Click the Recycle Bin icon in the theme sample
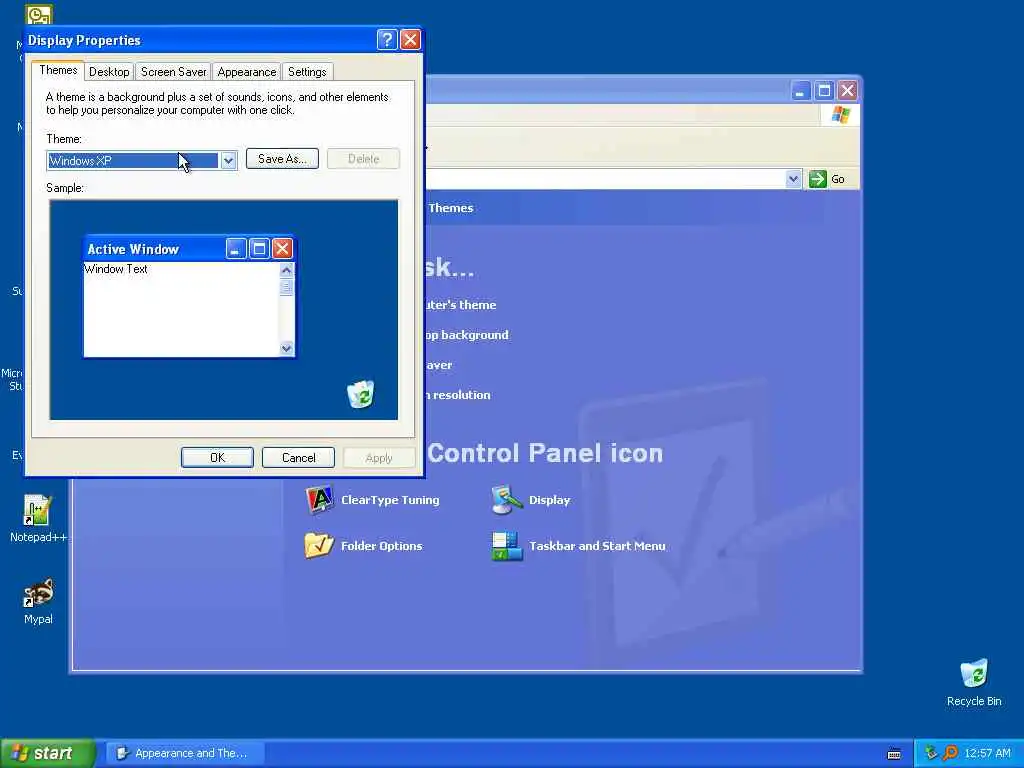1024x768 pixels. click(360, 394)
